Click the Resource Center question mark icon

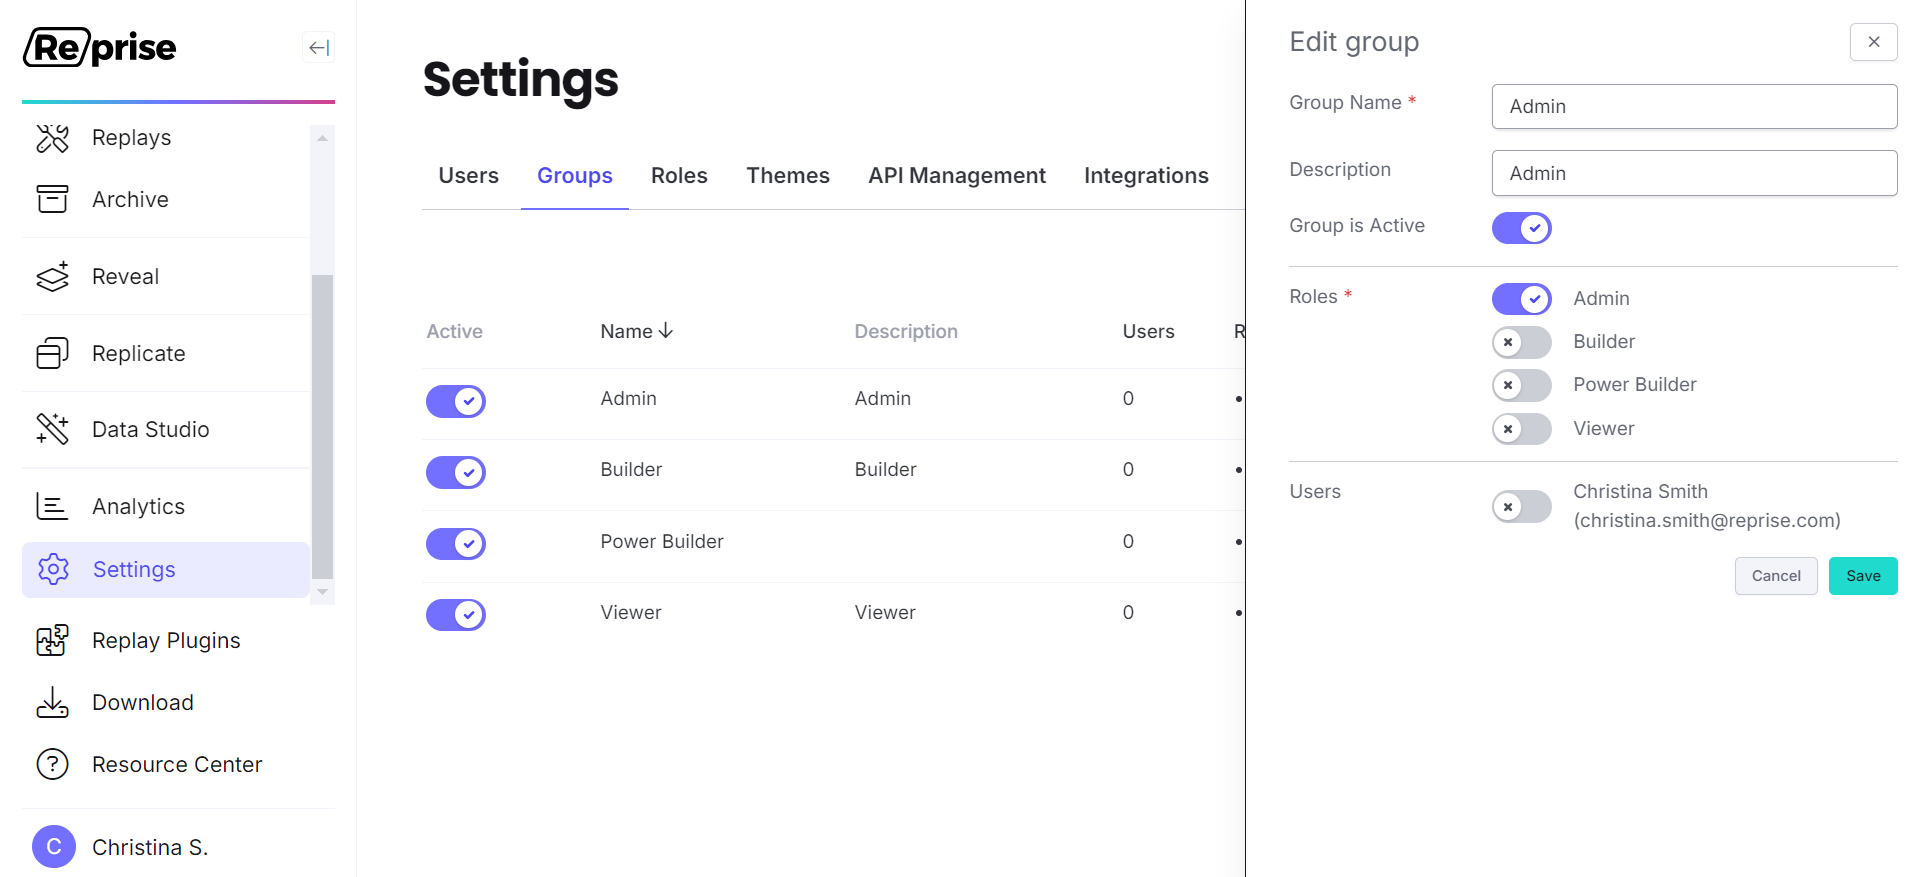[53, 764]
